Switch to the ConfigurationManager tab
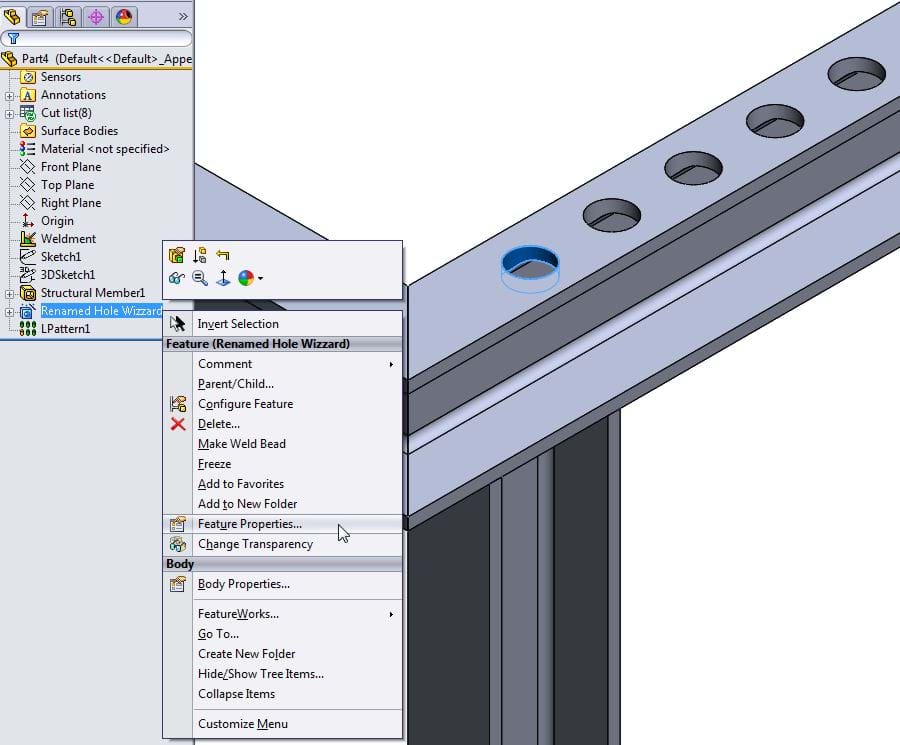 (68, 16)
